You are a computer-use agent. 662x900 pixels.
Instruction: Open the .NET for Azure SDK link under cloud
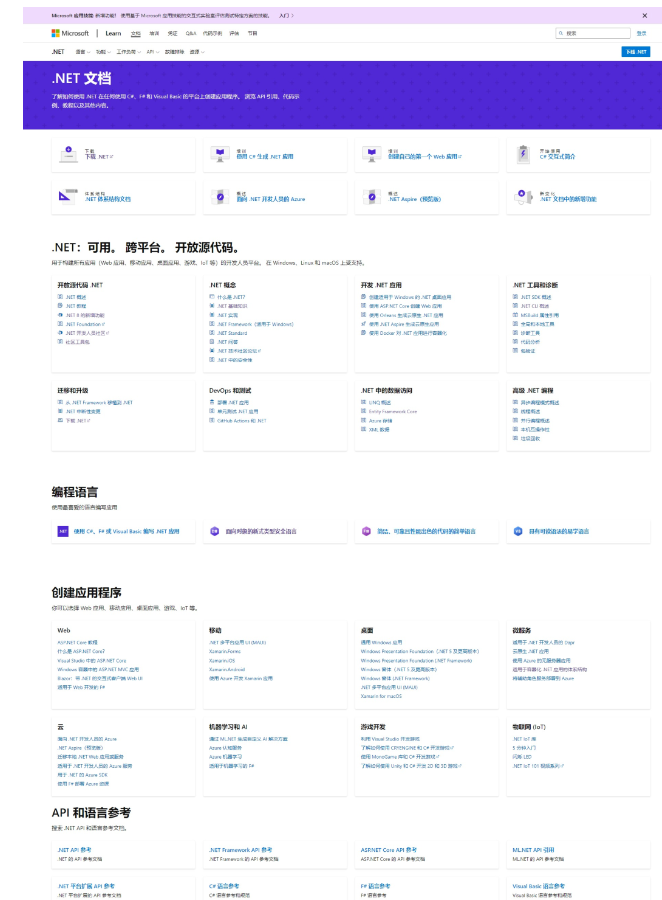82,775
